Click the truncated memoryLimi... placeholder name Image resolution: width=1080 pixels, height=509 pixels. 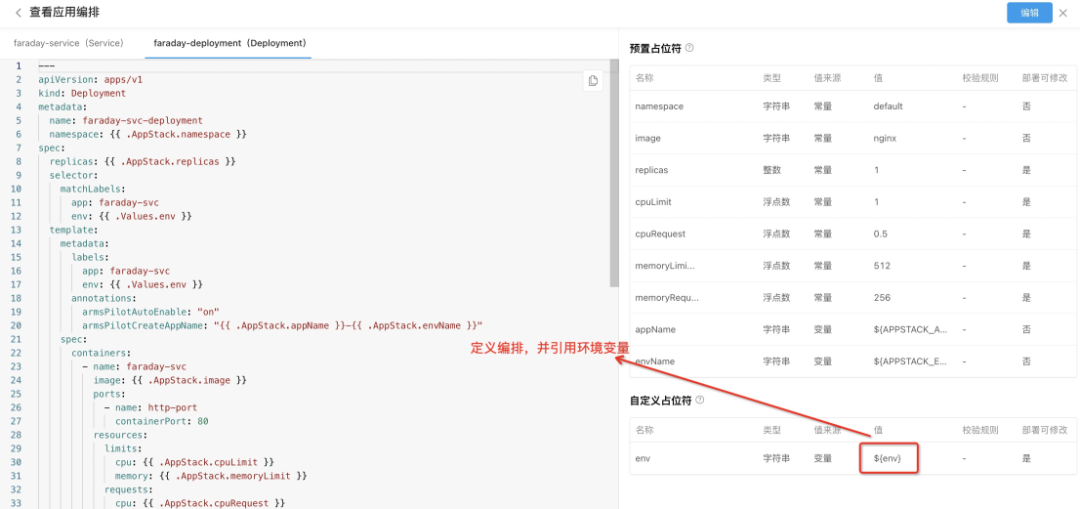(x=664, y=266)
